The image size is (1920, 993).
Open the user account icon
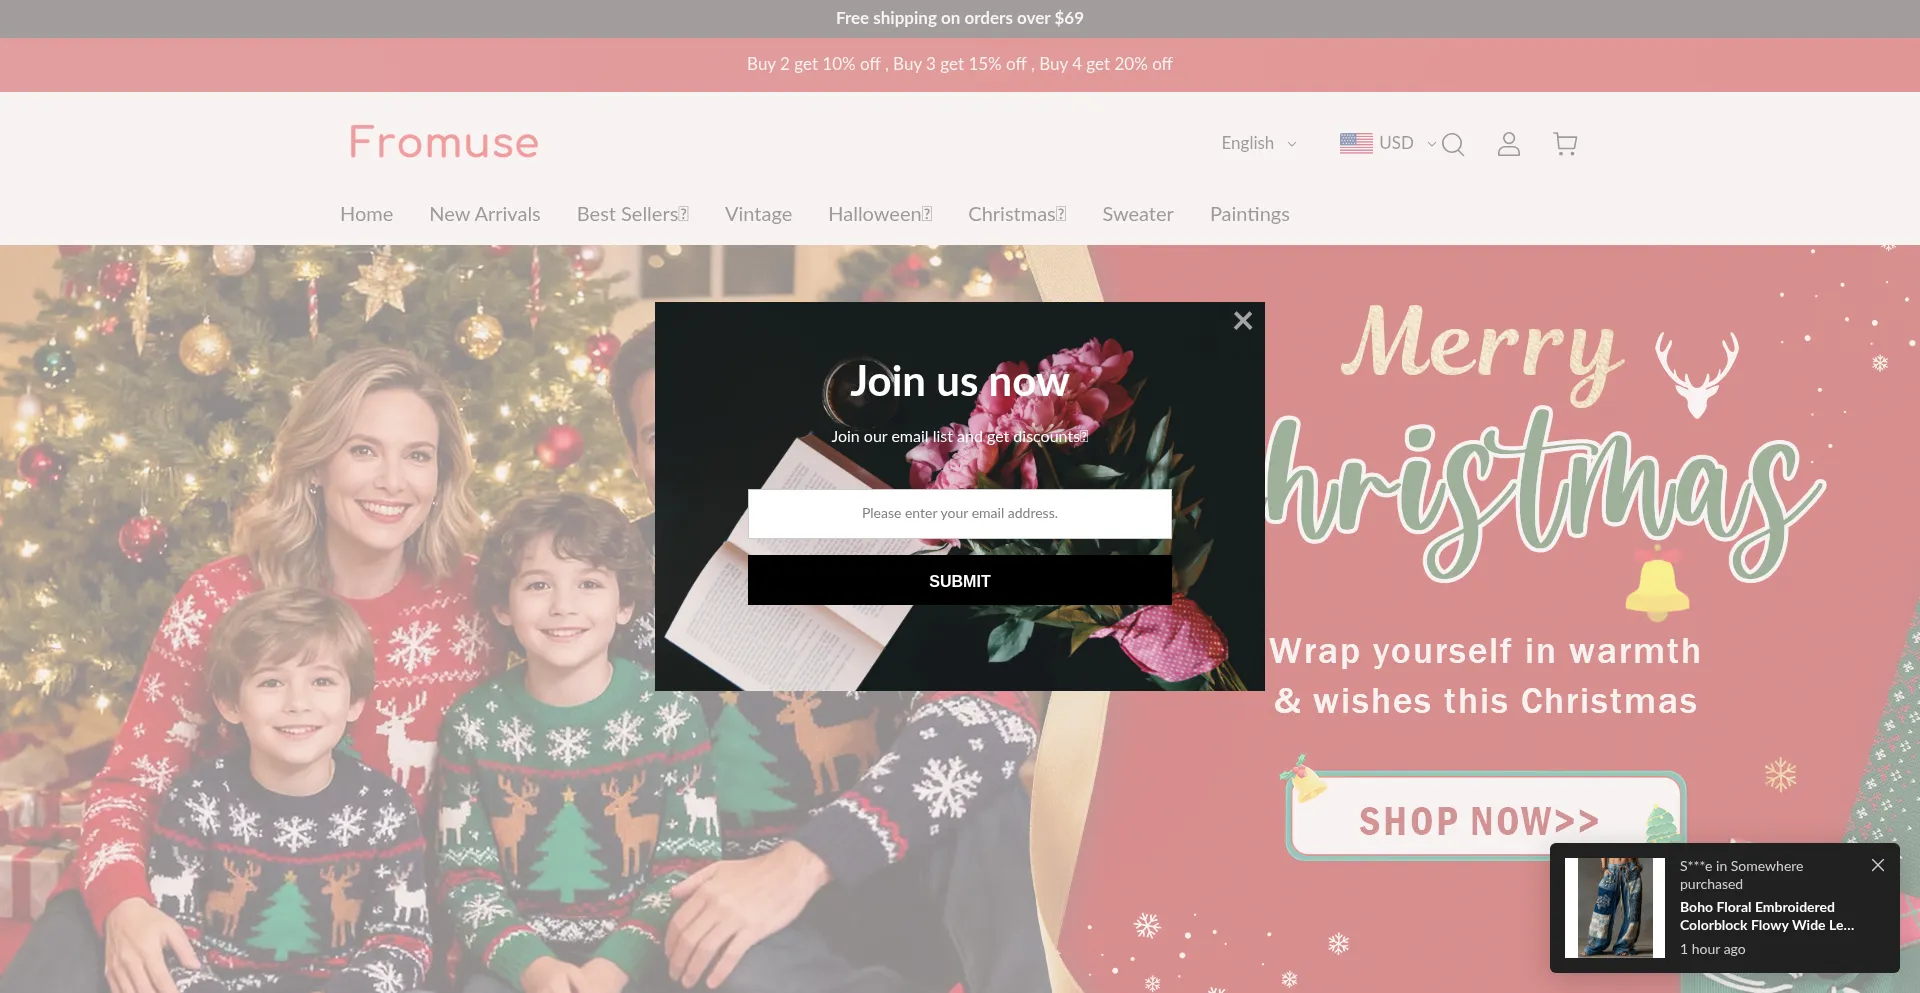click(x=1509, y=144)
